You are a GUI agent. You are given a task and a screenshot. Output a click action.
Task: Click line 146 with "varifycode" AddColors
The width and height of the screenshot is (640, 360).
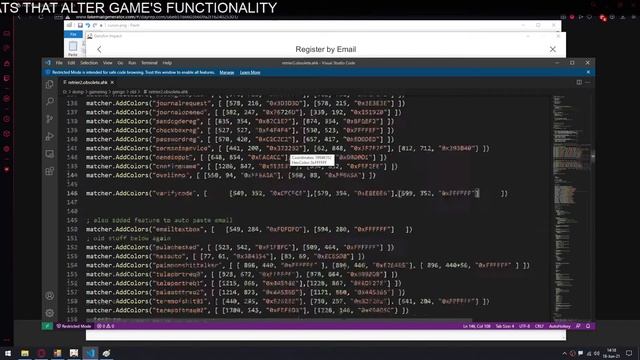[297, 193]
